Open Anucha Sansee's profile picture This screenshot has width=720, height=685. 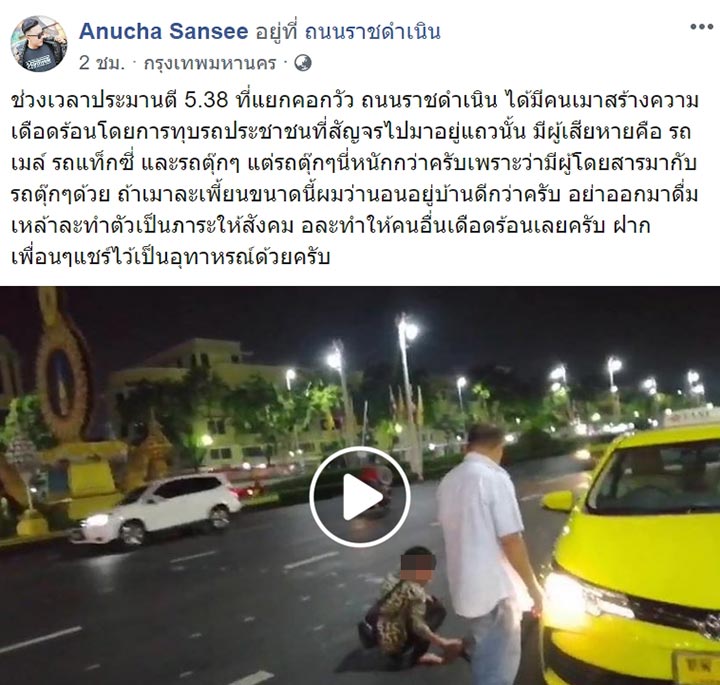coord(39,44)
